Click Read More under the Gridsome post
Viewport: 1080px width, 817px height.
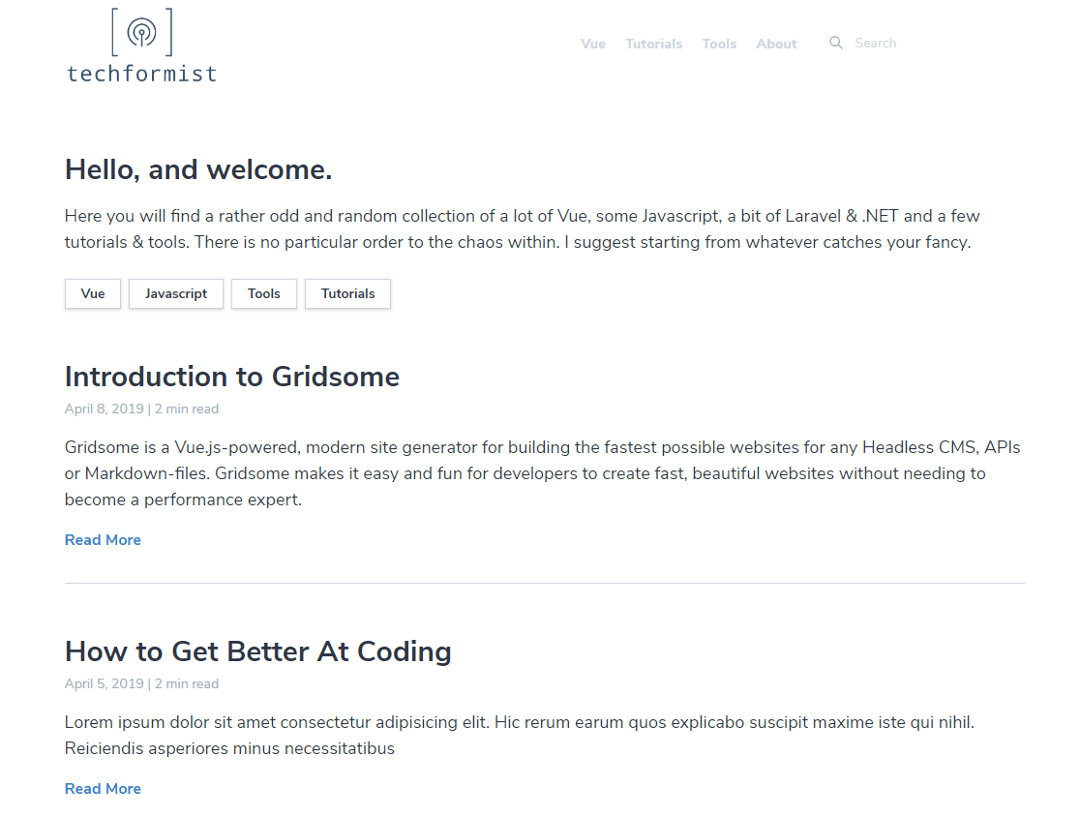103,540
